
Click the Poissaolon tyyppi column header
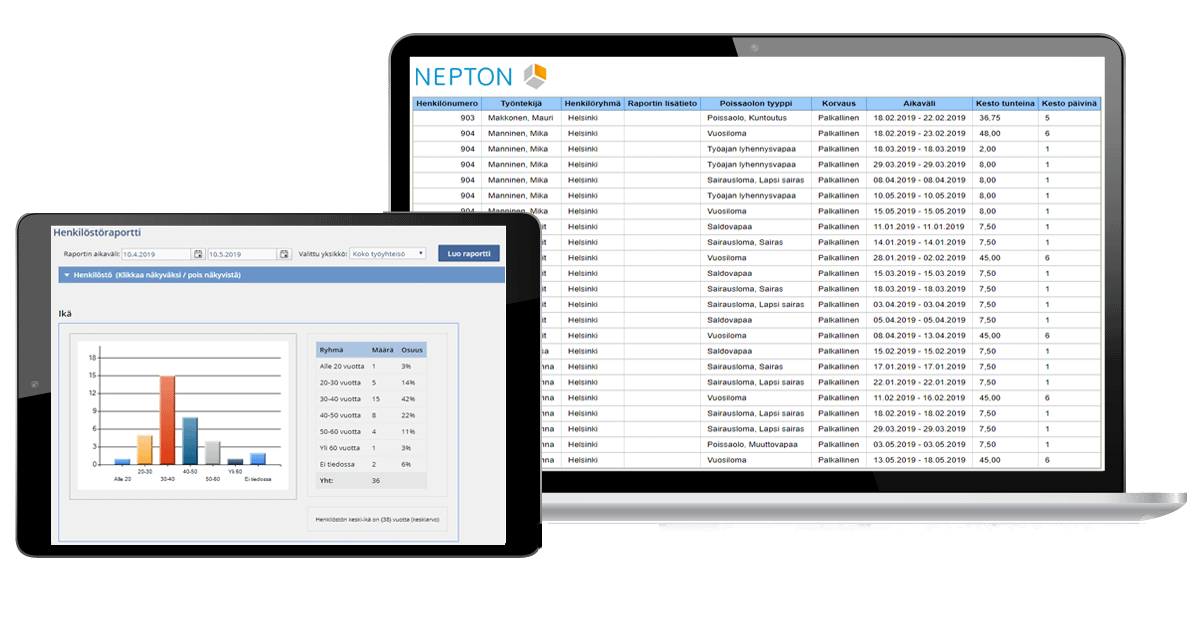pos(753,103)
